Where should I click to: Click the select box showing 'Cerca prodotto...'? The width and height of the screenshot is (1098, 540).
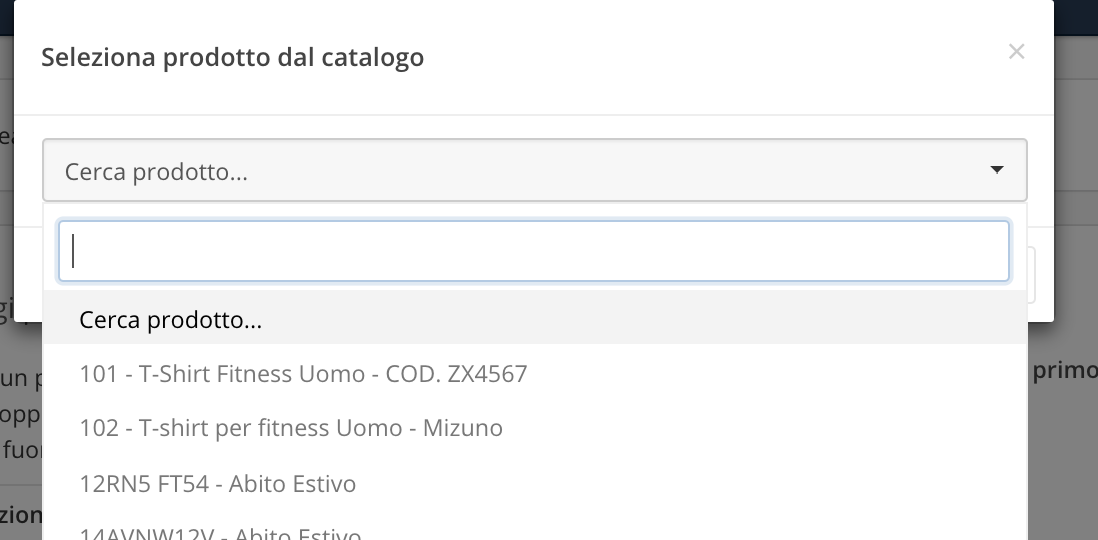point(534,171)
